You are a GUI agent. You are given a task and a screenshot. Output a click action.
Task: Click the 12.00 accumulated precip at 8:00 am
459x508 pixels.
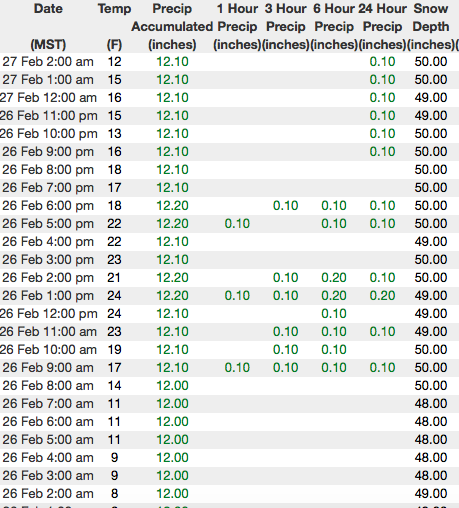[172, 386]
